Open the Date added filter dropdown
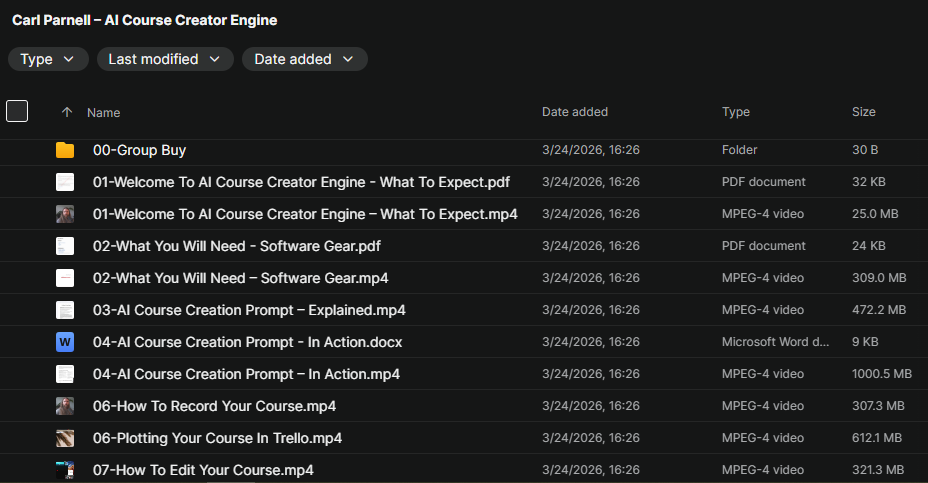 click(305, 59)
